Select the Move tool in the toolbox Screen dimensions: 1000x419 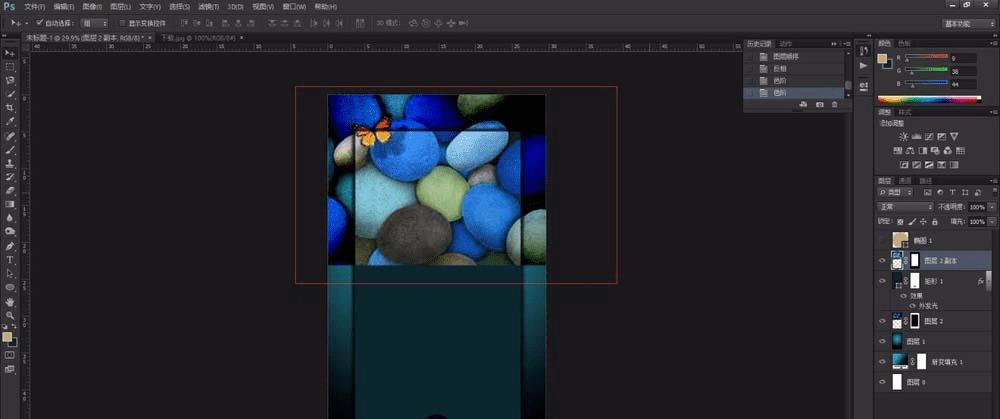(x=10, y=52)
